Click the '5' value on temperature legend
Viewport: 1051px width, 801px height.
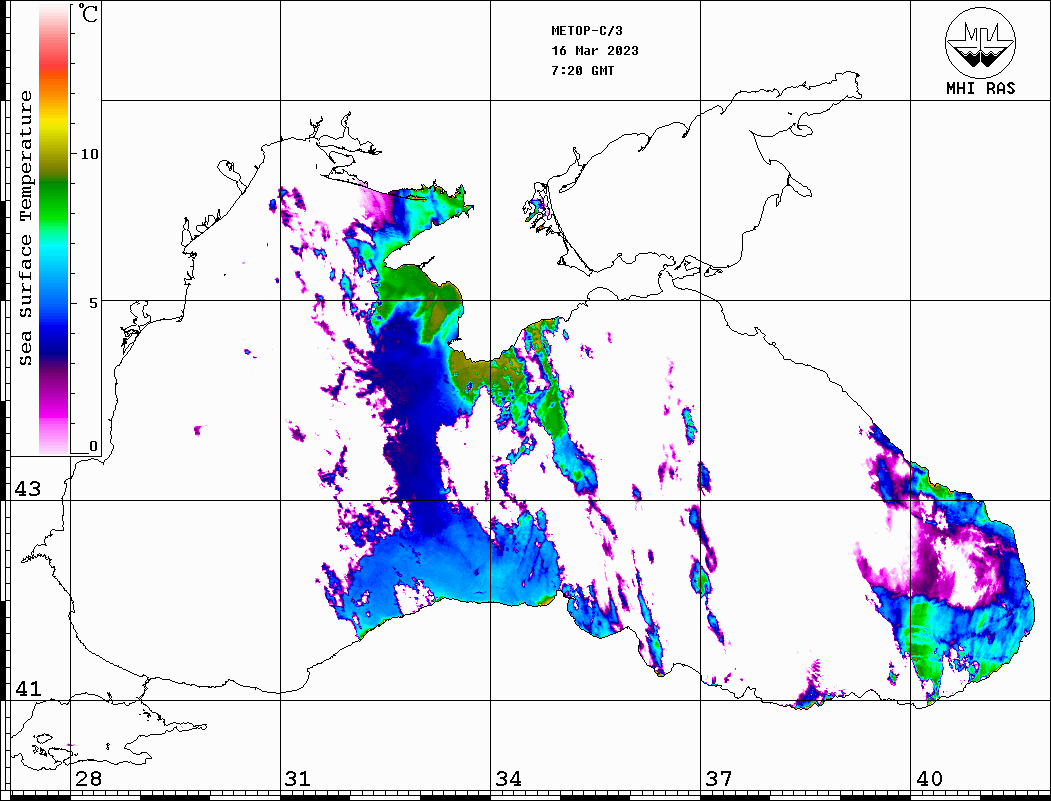click(93, 303)
